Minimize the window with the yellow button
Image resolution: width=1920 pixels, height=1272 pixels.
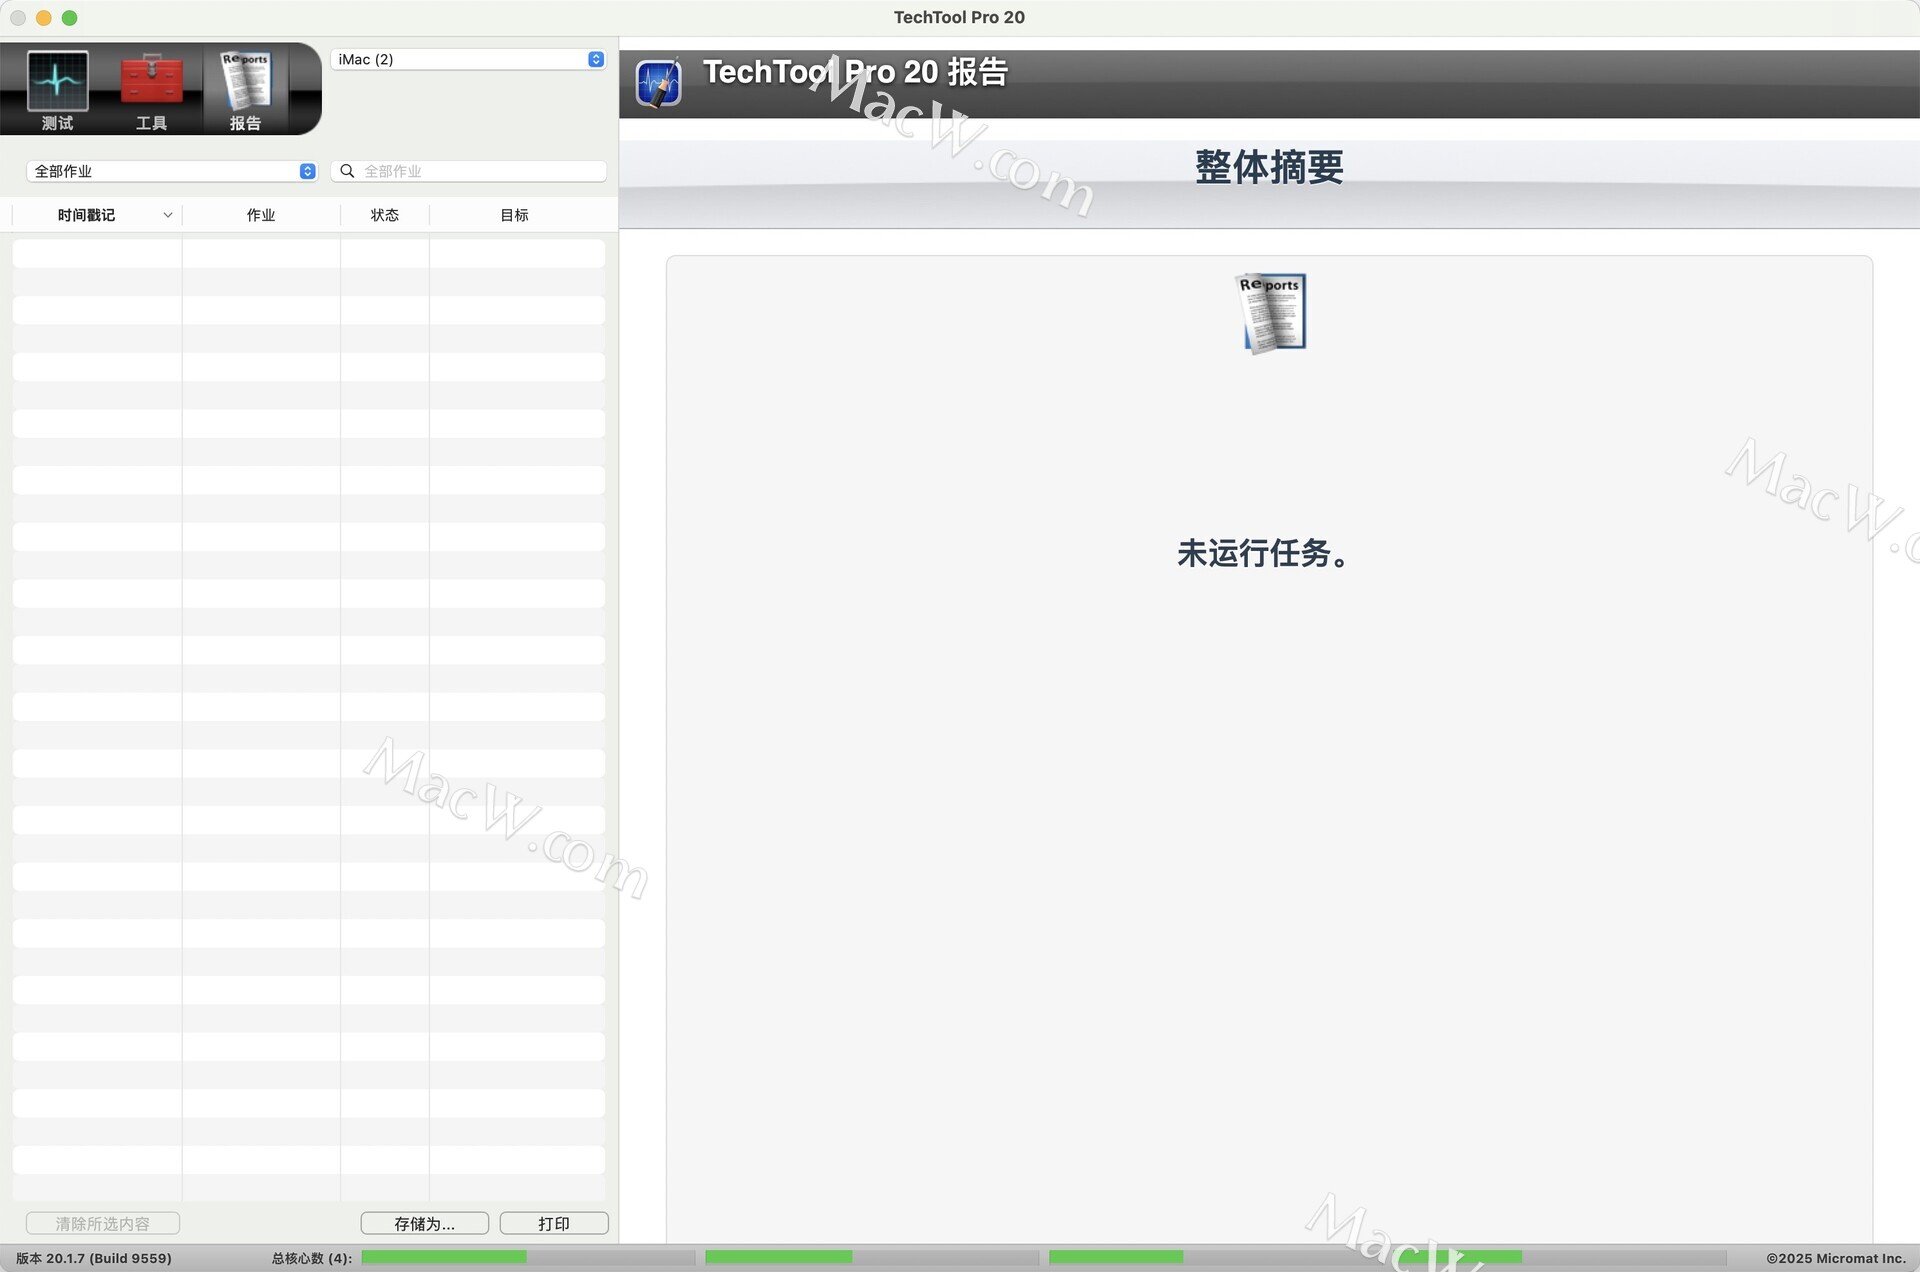point(44,18)
